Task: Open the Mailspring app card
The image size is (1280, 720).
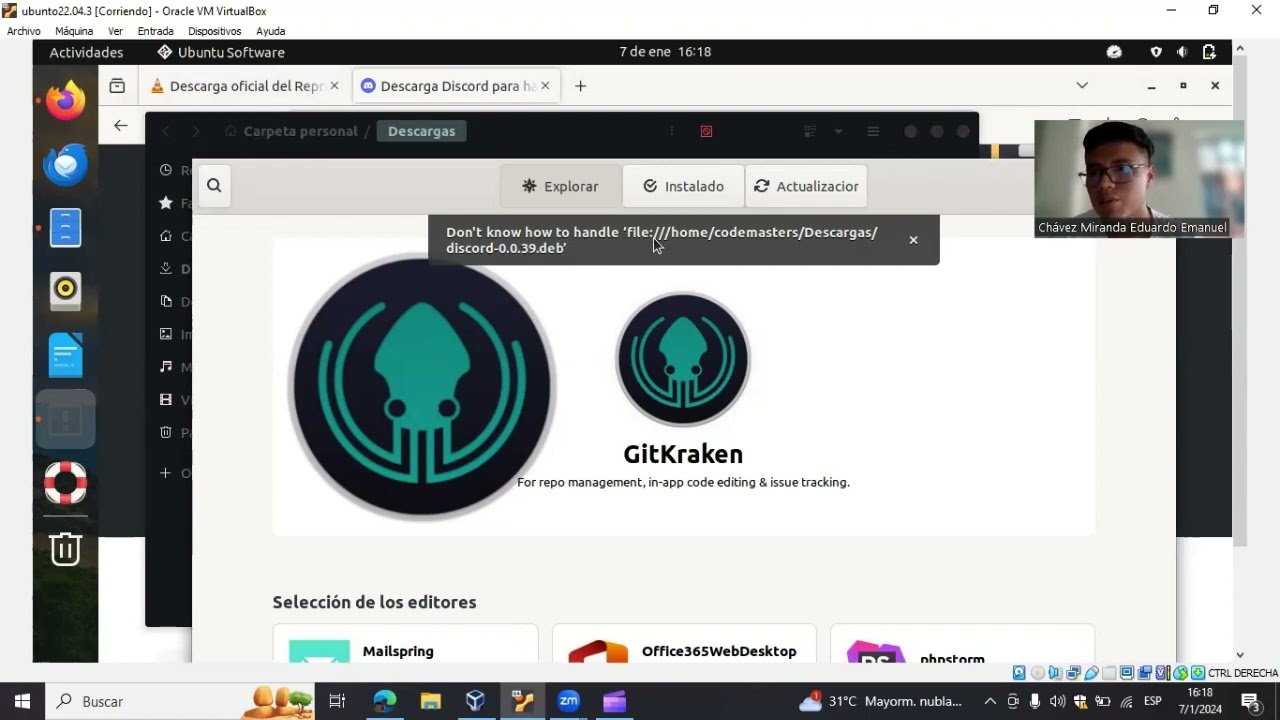Action: [405, 644]
